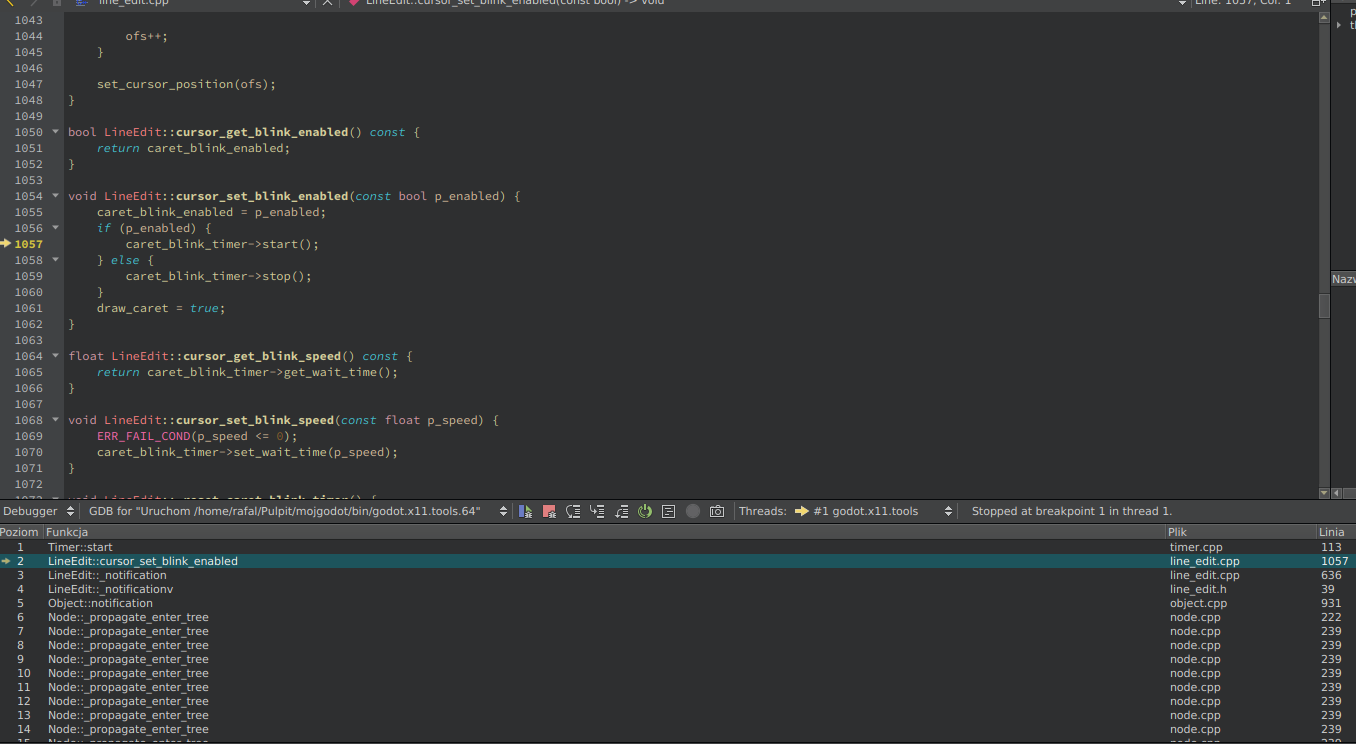Expand the tree item in the right panel
The image size is (1356, 744).
pyautogui.click(x=1339, y=24)
